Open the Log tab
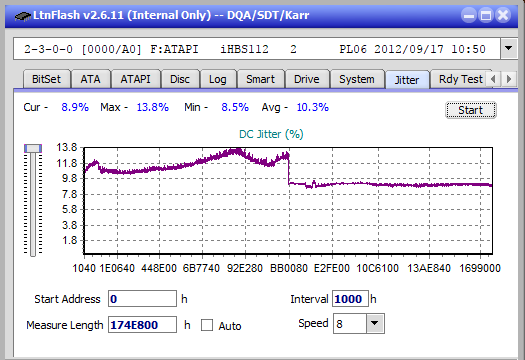This screenshot has width=525, height=360. click(218, 79)
